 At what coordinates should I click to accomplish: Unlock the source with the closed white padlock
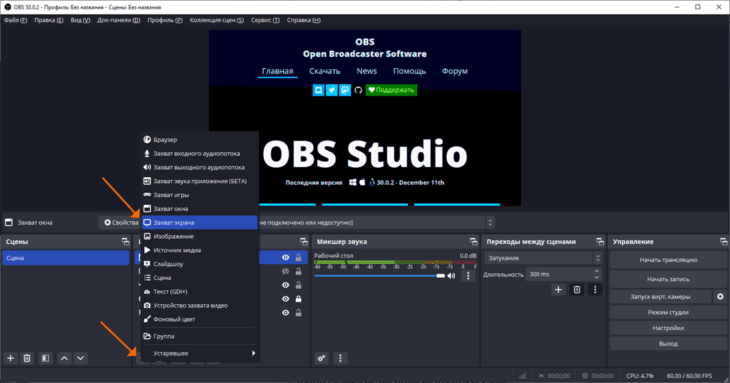[x=298, y=299]
